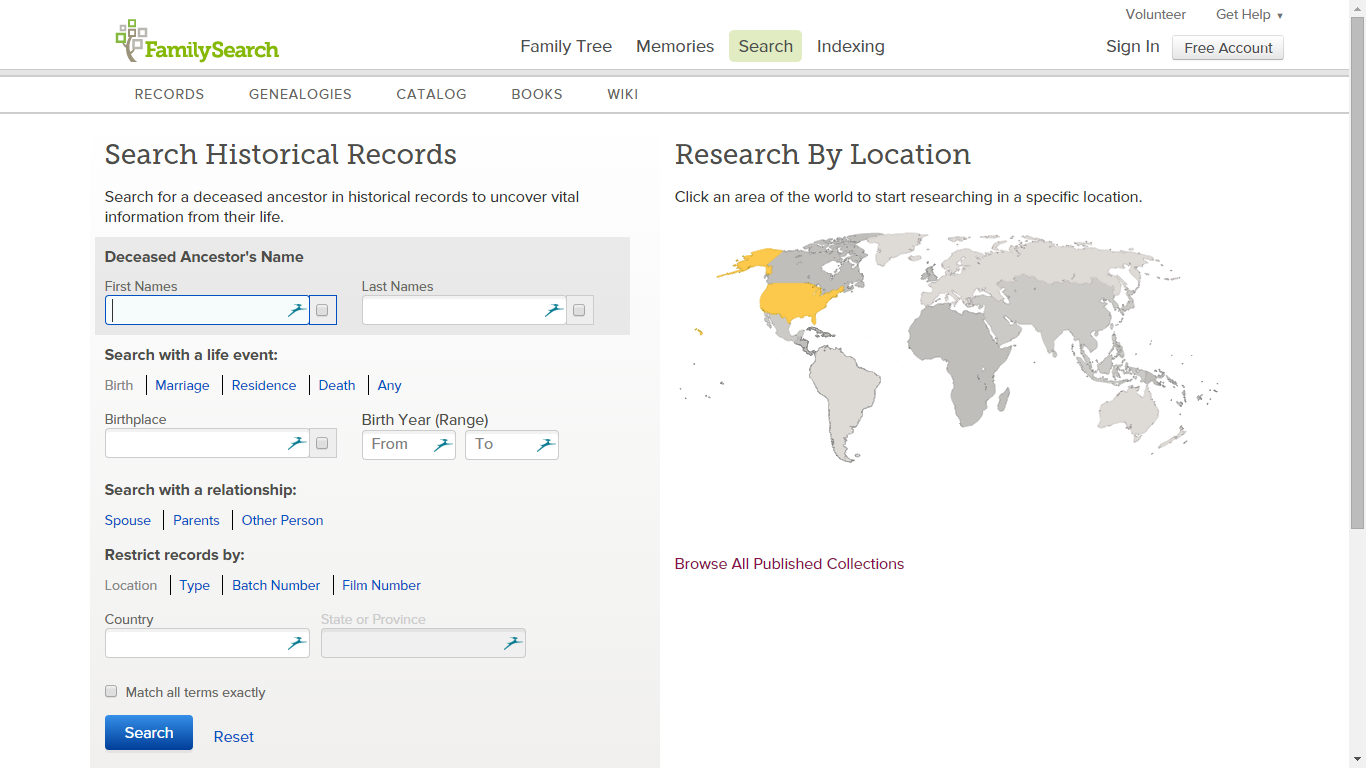The image size is (1366, 768).
Task: Click the Last Names input field
Action: coord(464,310)
